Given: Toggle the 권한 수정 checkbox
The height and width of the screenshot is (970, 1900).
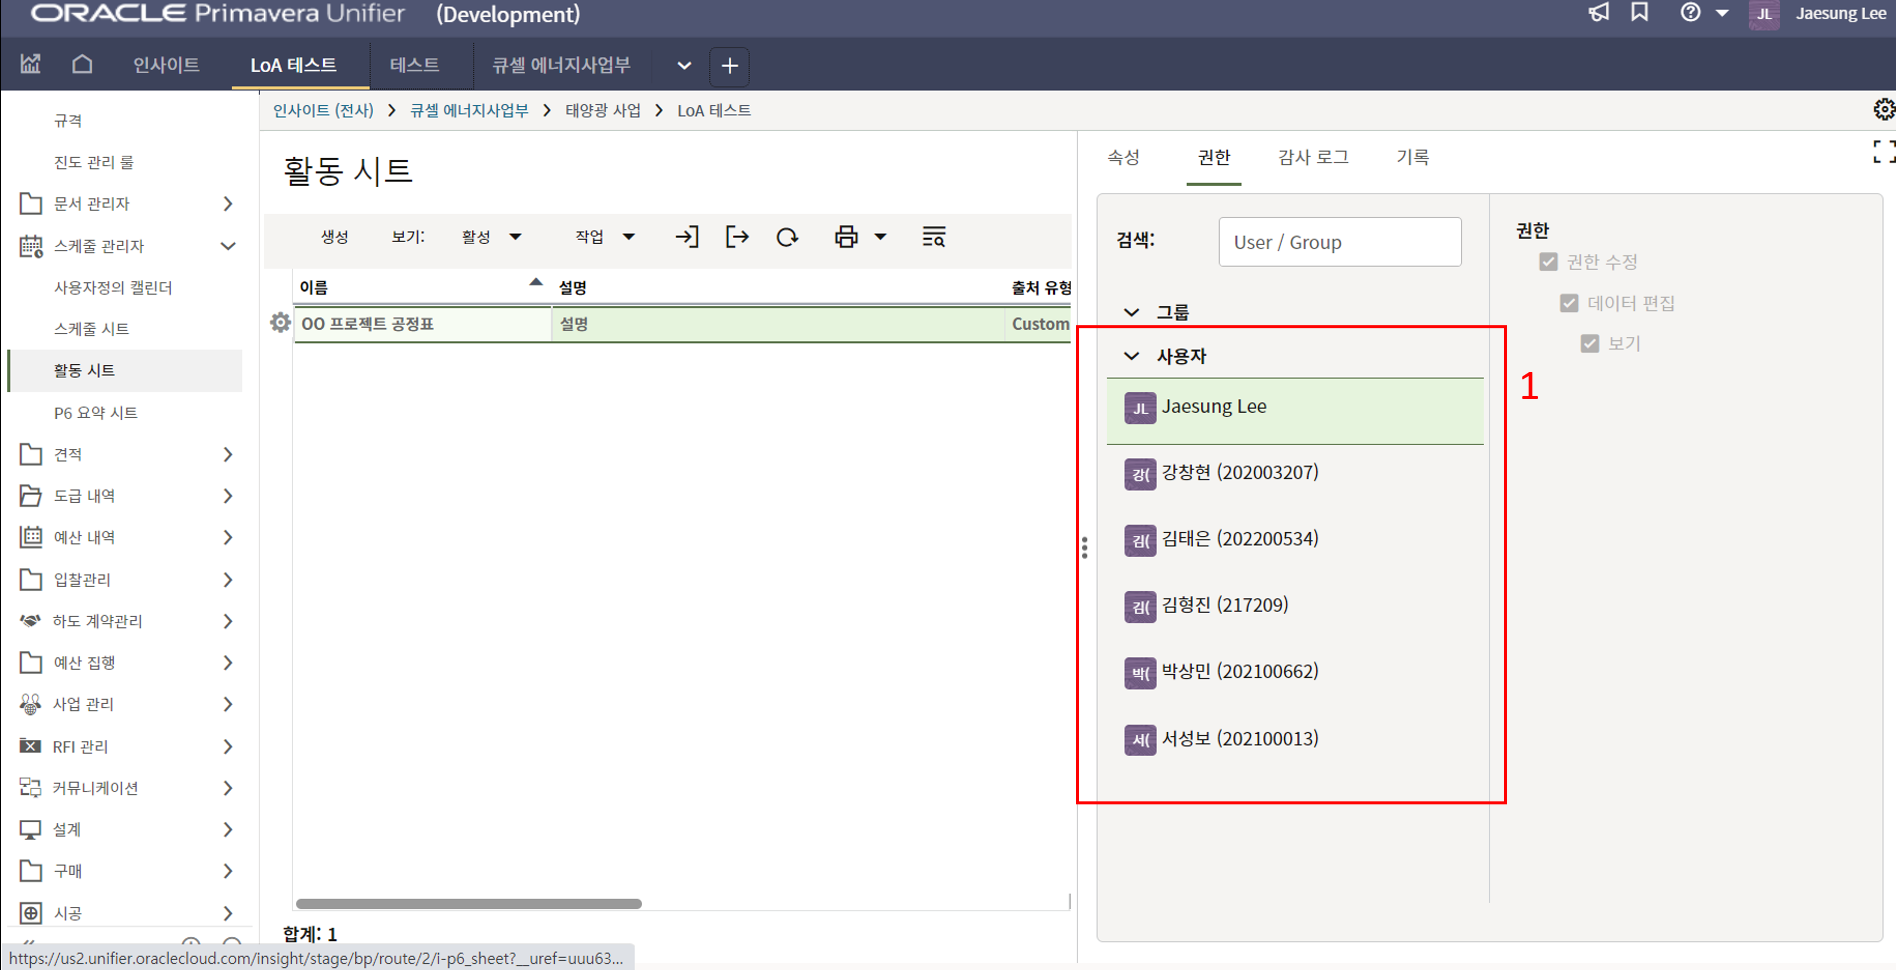Looking at the screenshot, I should pyautogui.click(x=1548, y=262).
